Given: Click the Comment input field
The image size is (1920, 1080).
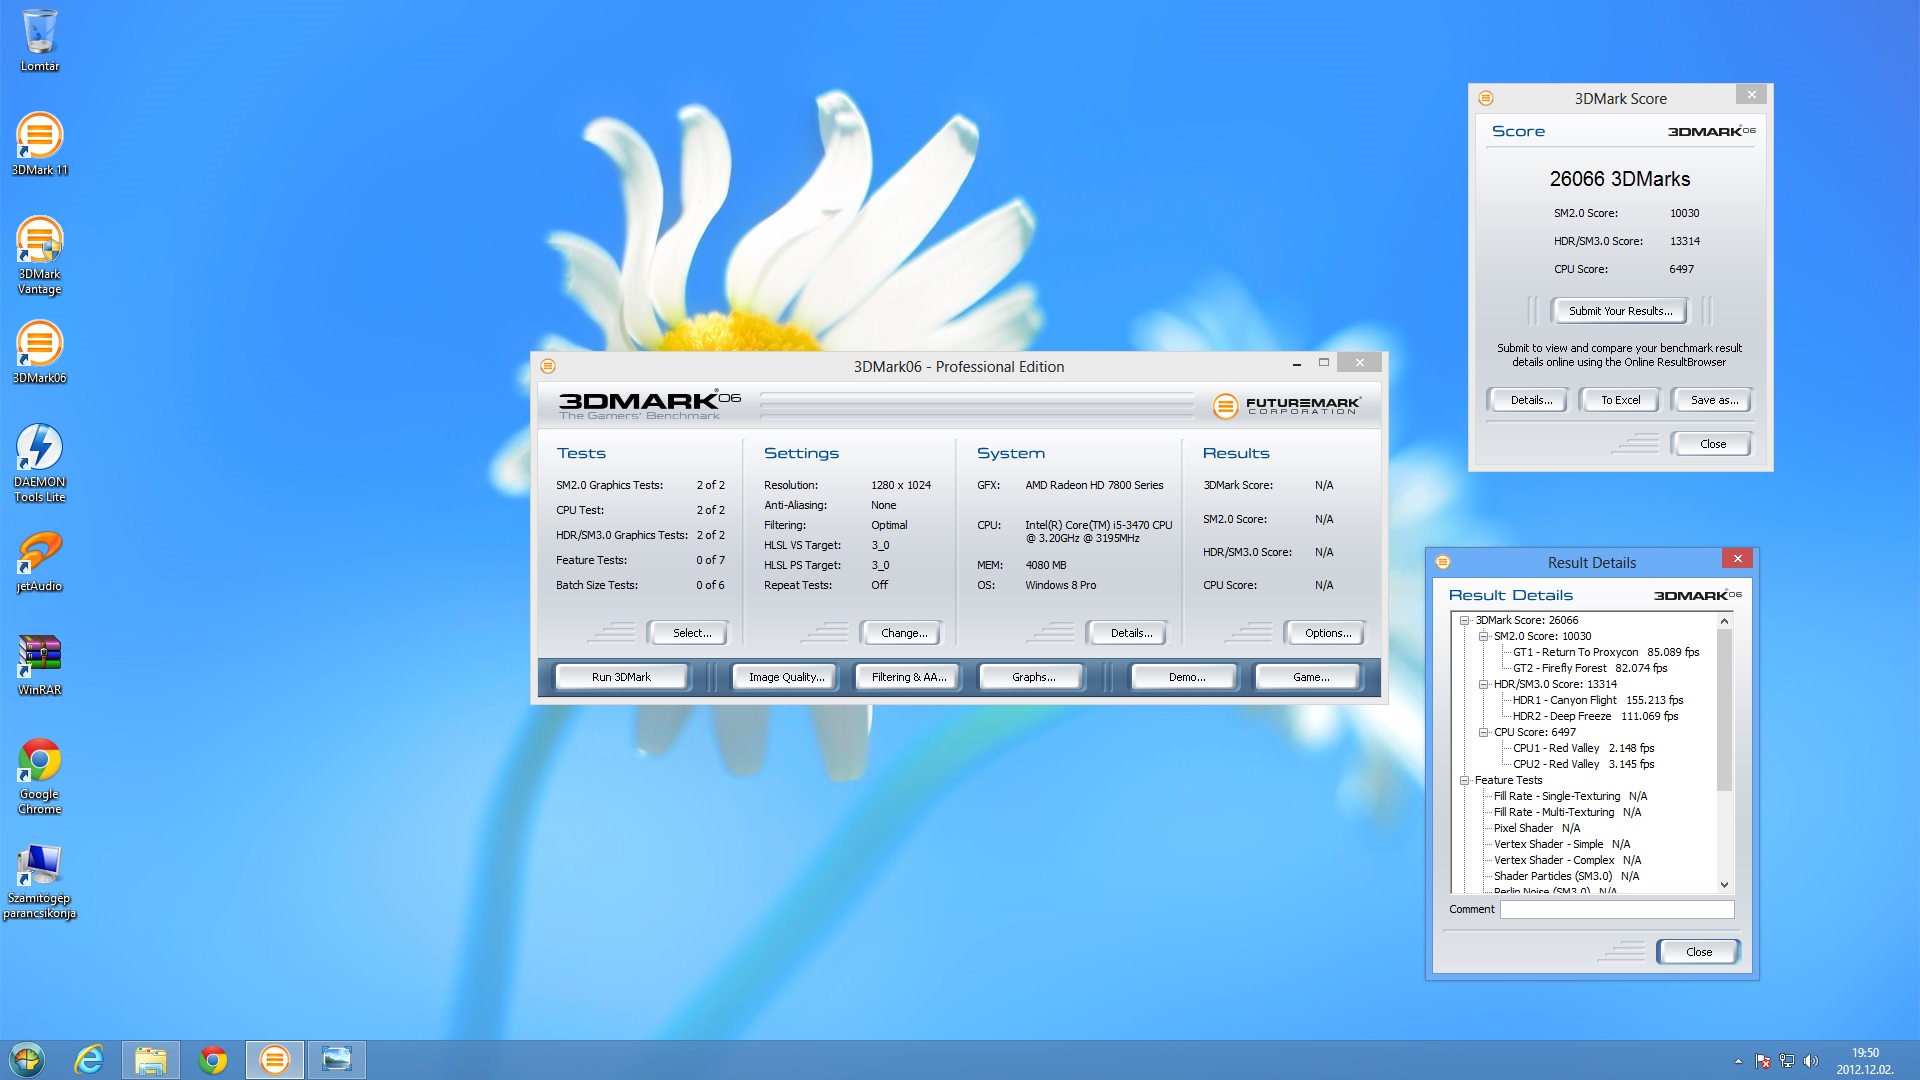Looking at the screenshot, I should pyautogui.click(x=1617, y=909).
